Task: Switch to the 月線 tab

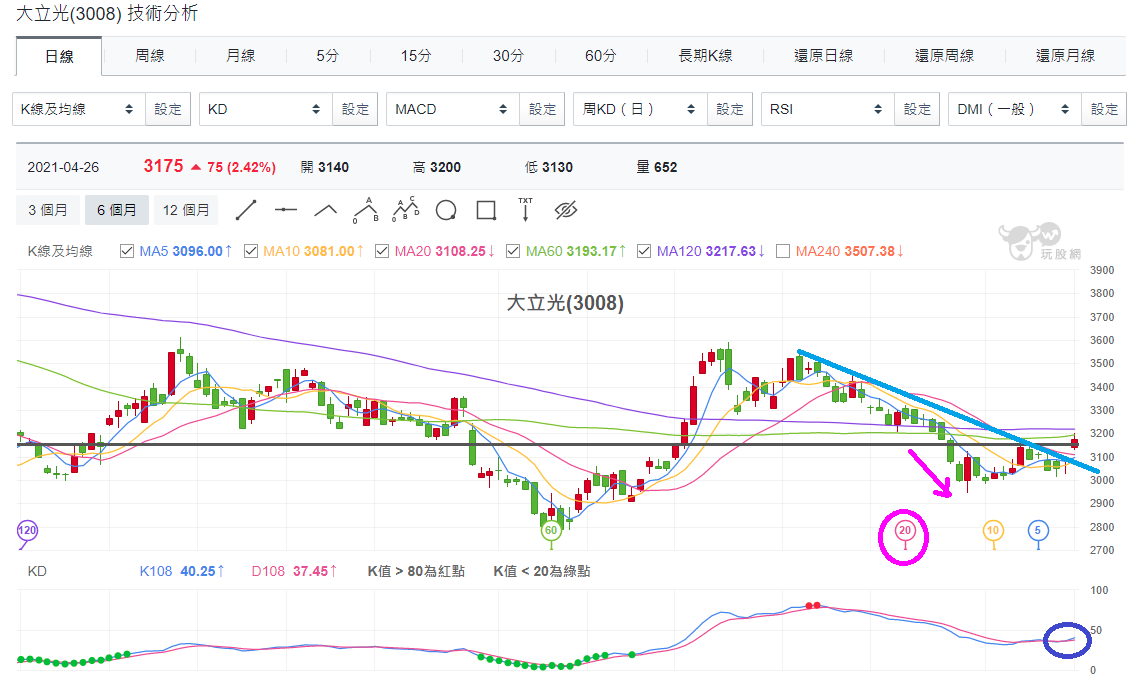Action: tap(240, 55)
